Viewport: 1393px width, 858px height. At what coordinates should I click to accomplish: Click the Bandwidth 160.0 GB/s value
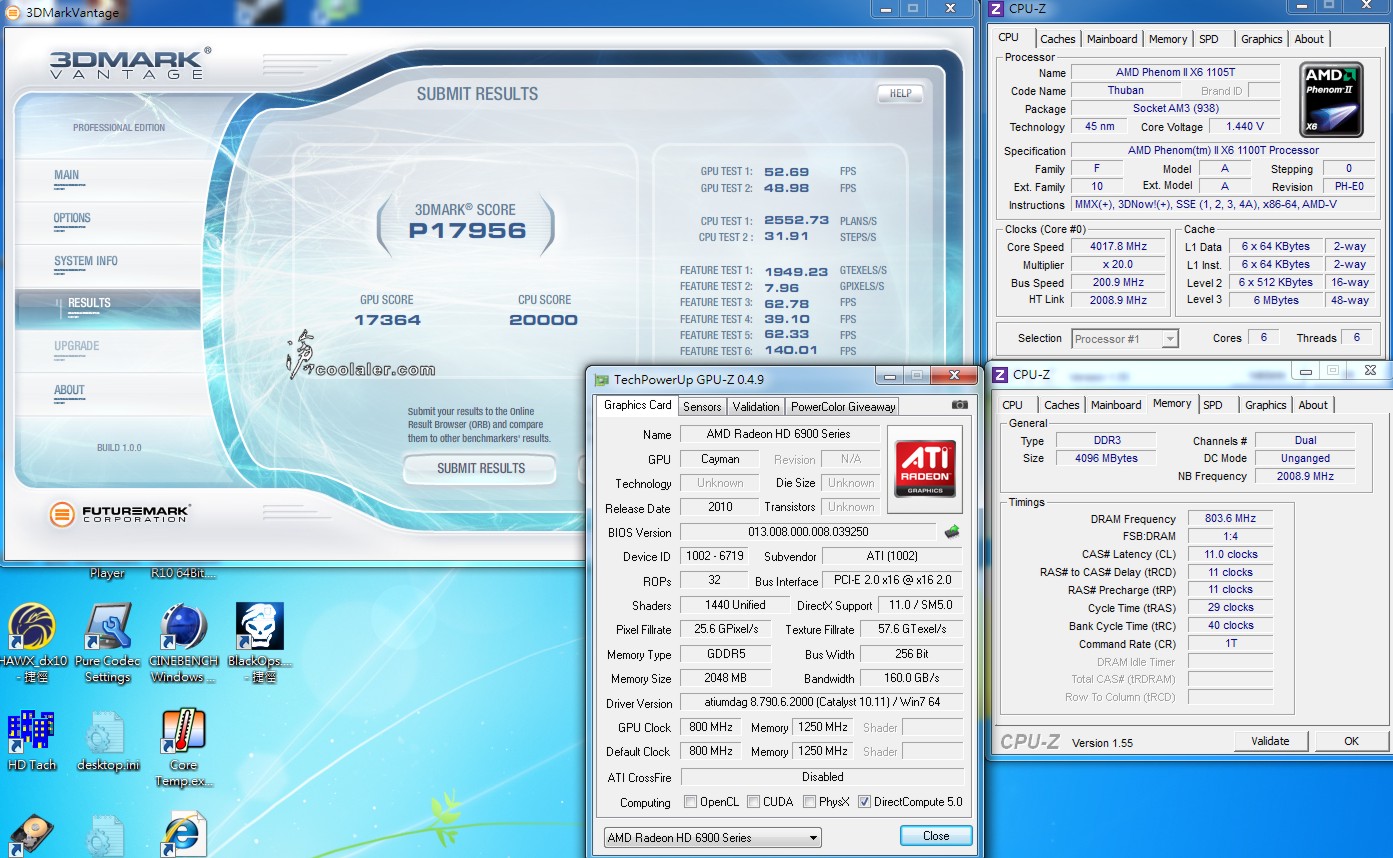click(911, 678)
